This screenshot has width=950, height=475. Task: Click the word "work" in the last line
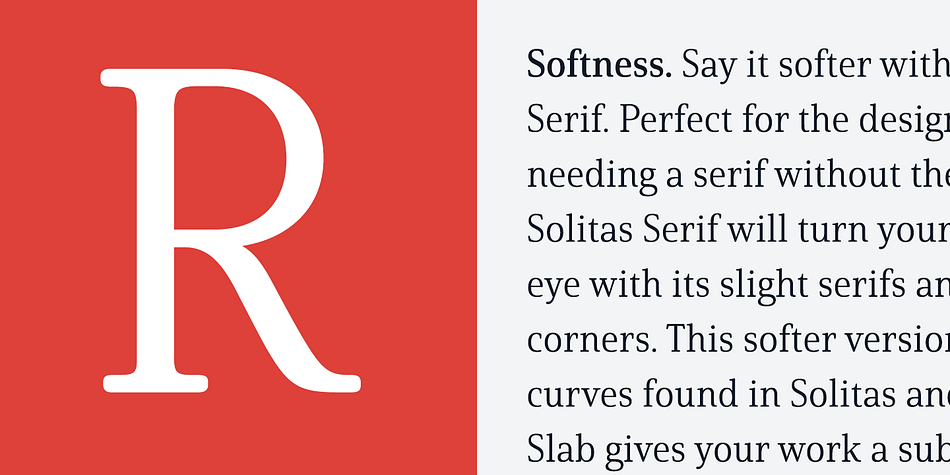pos(812,449)
